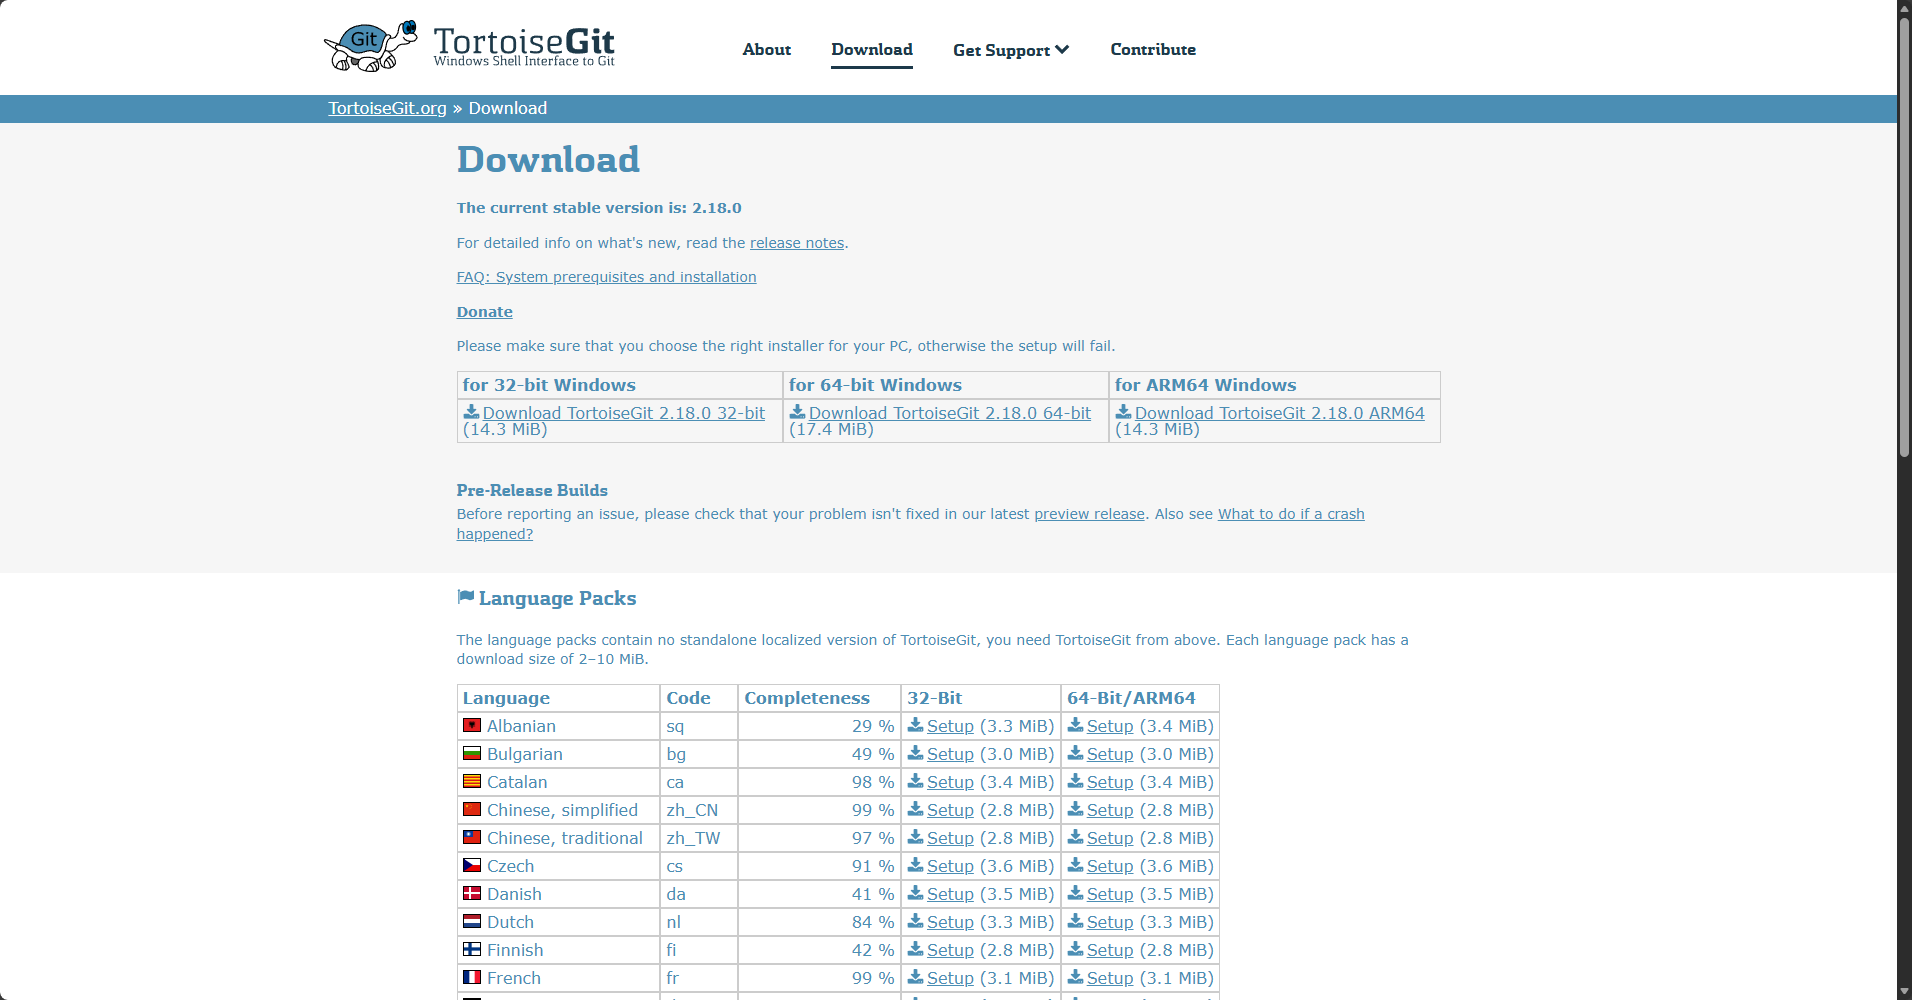Click the Pre-Release Builds heading

[x=532, y=490]
